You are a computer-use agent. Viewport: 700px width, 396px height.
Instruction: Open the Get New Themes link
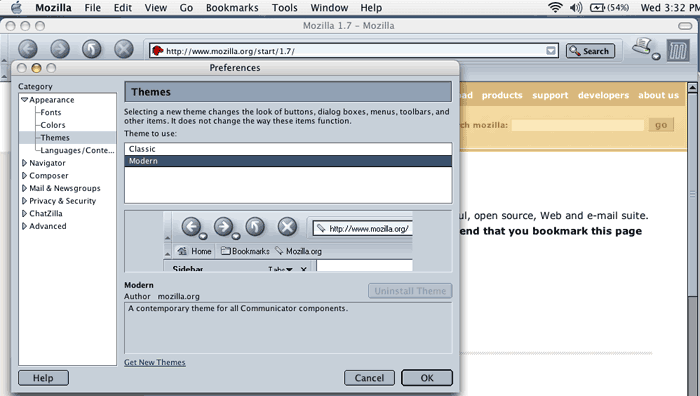click(154, 362)
